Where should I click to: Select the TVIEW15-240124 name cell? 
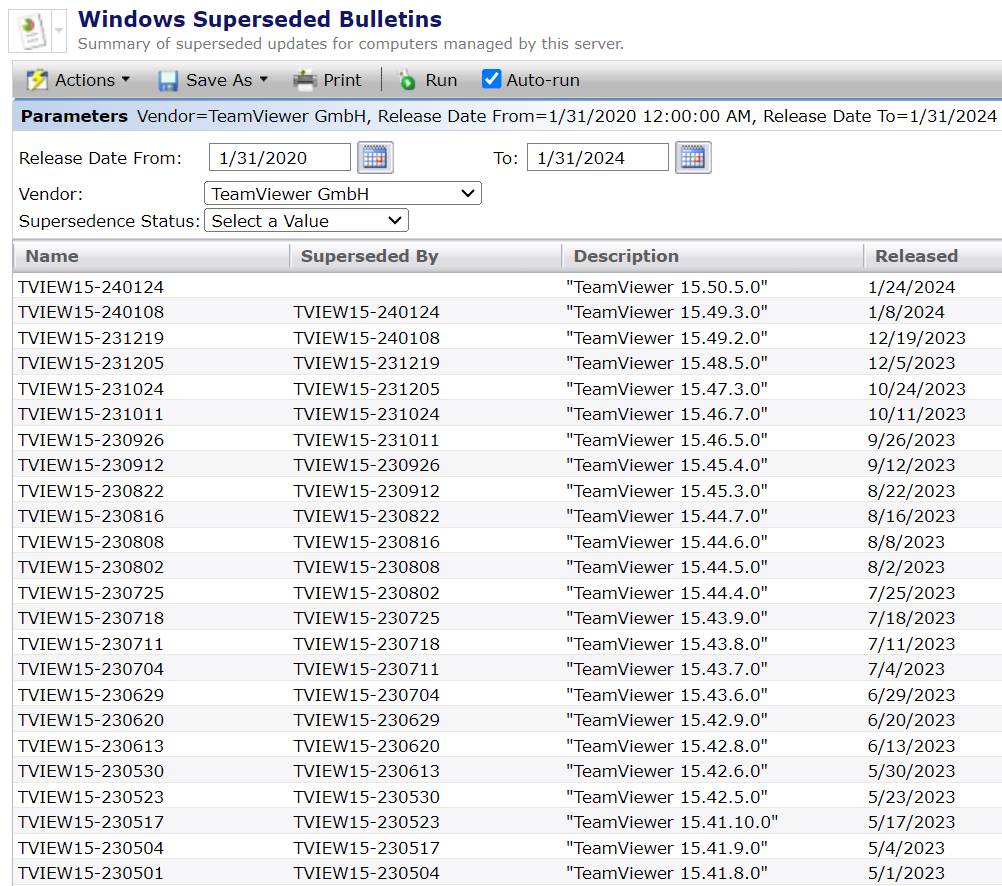point(91,287)
